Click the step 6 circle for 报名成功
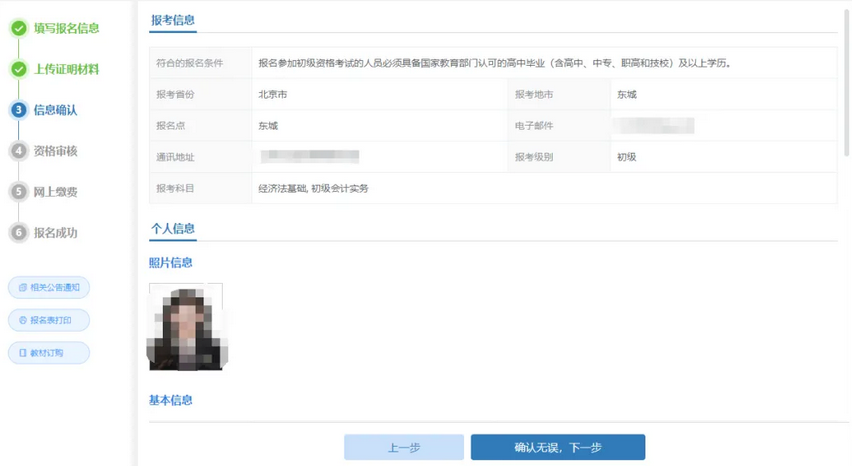This screenshot has height=466, width=852. [x=18, y=232]
